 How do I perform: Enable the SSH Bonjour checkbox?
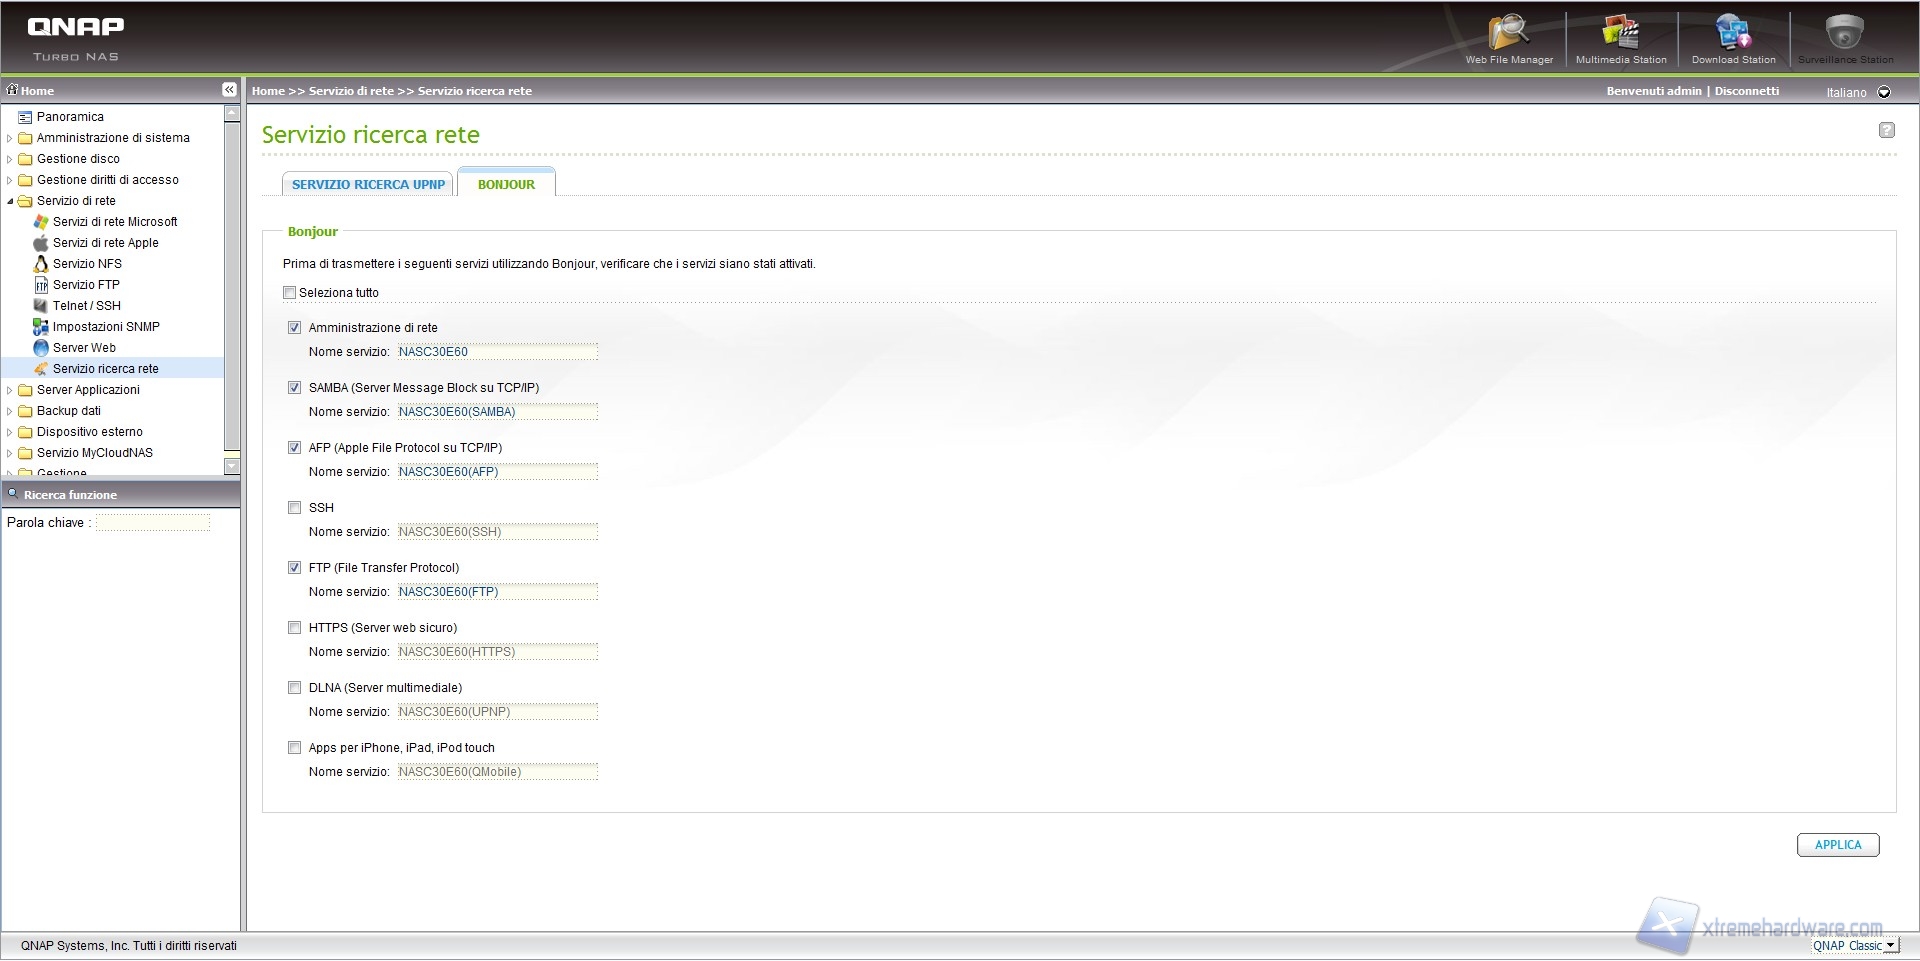294,508
